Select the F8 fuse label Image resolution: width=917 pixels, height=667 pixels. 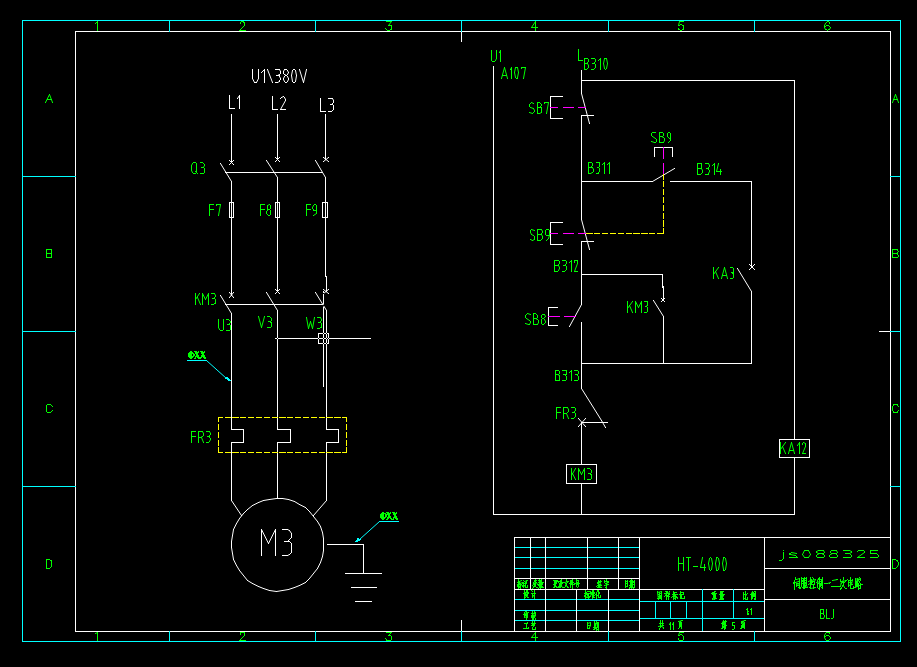pos(266,210)
